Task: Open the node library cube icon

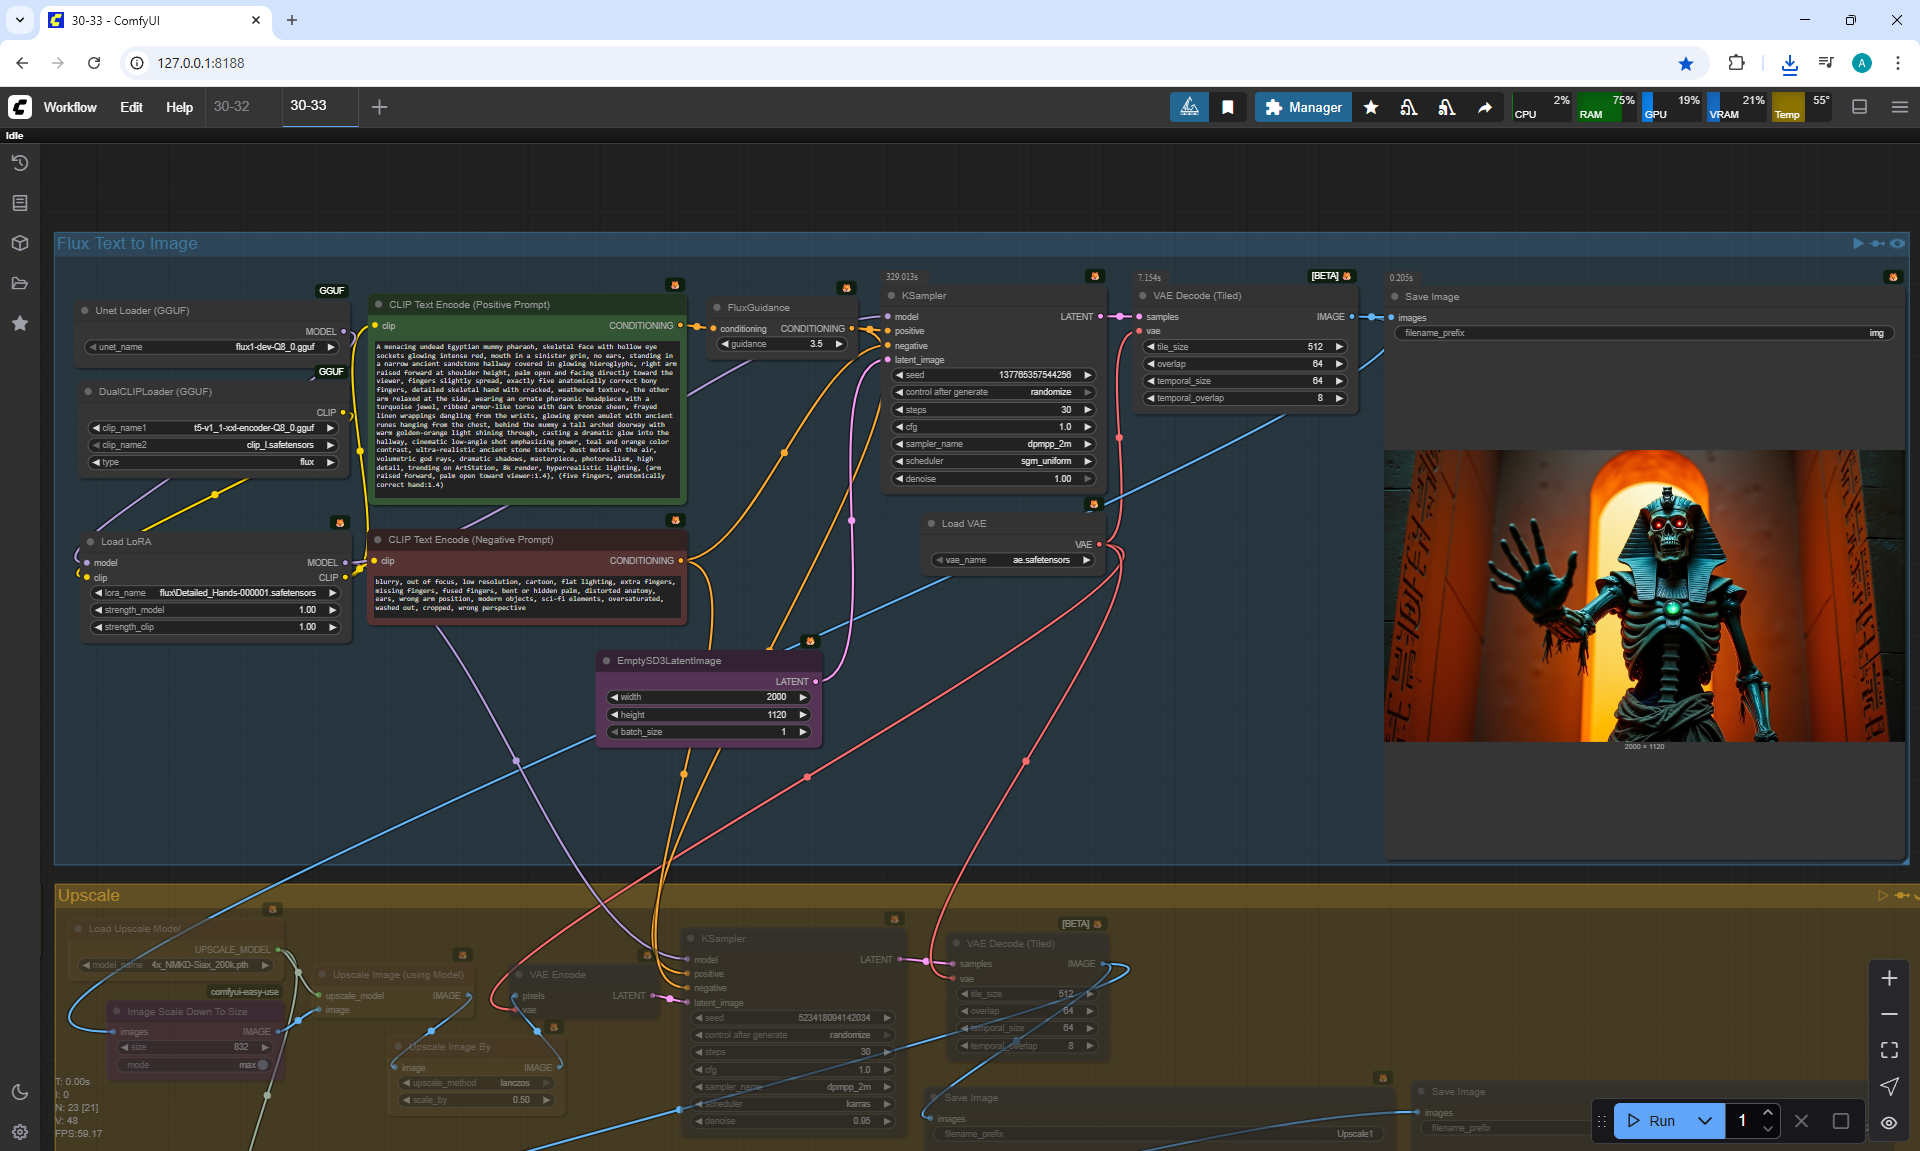Action: coord(20,243)
